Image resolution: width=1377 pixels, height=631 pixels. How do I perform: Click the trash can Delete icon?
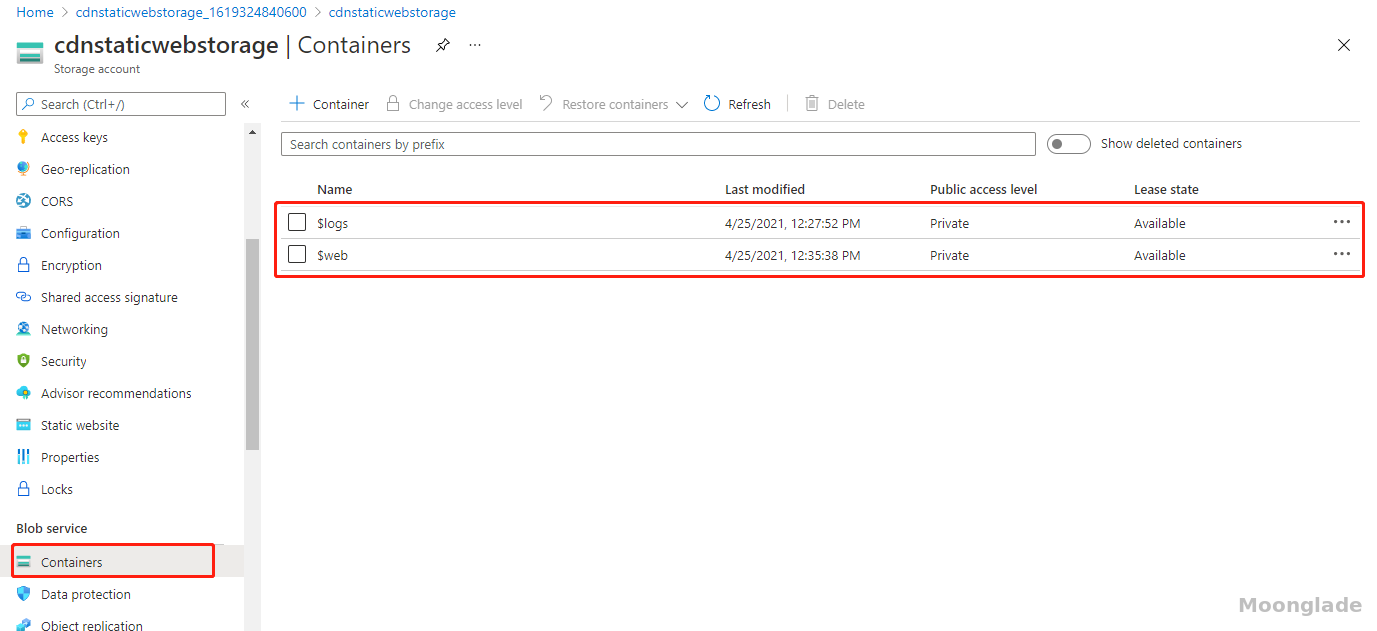click(x=812, y=103)
